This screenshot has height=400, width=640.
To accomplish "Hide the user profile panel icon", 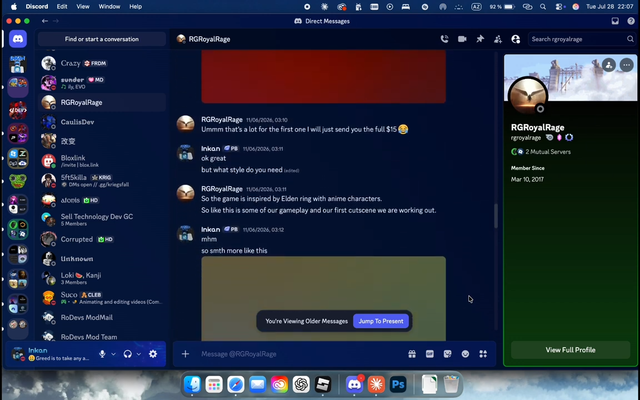I will (516, 39).
